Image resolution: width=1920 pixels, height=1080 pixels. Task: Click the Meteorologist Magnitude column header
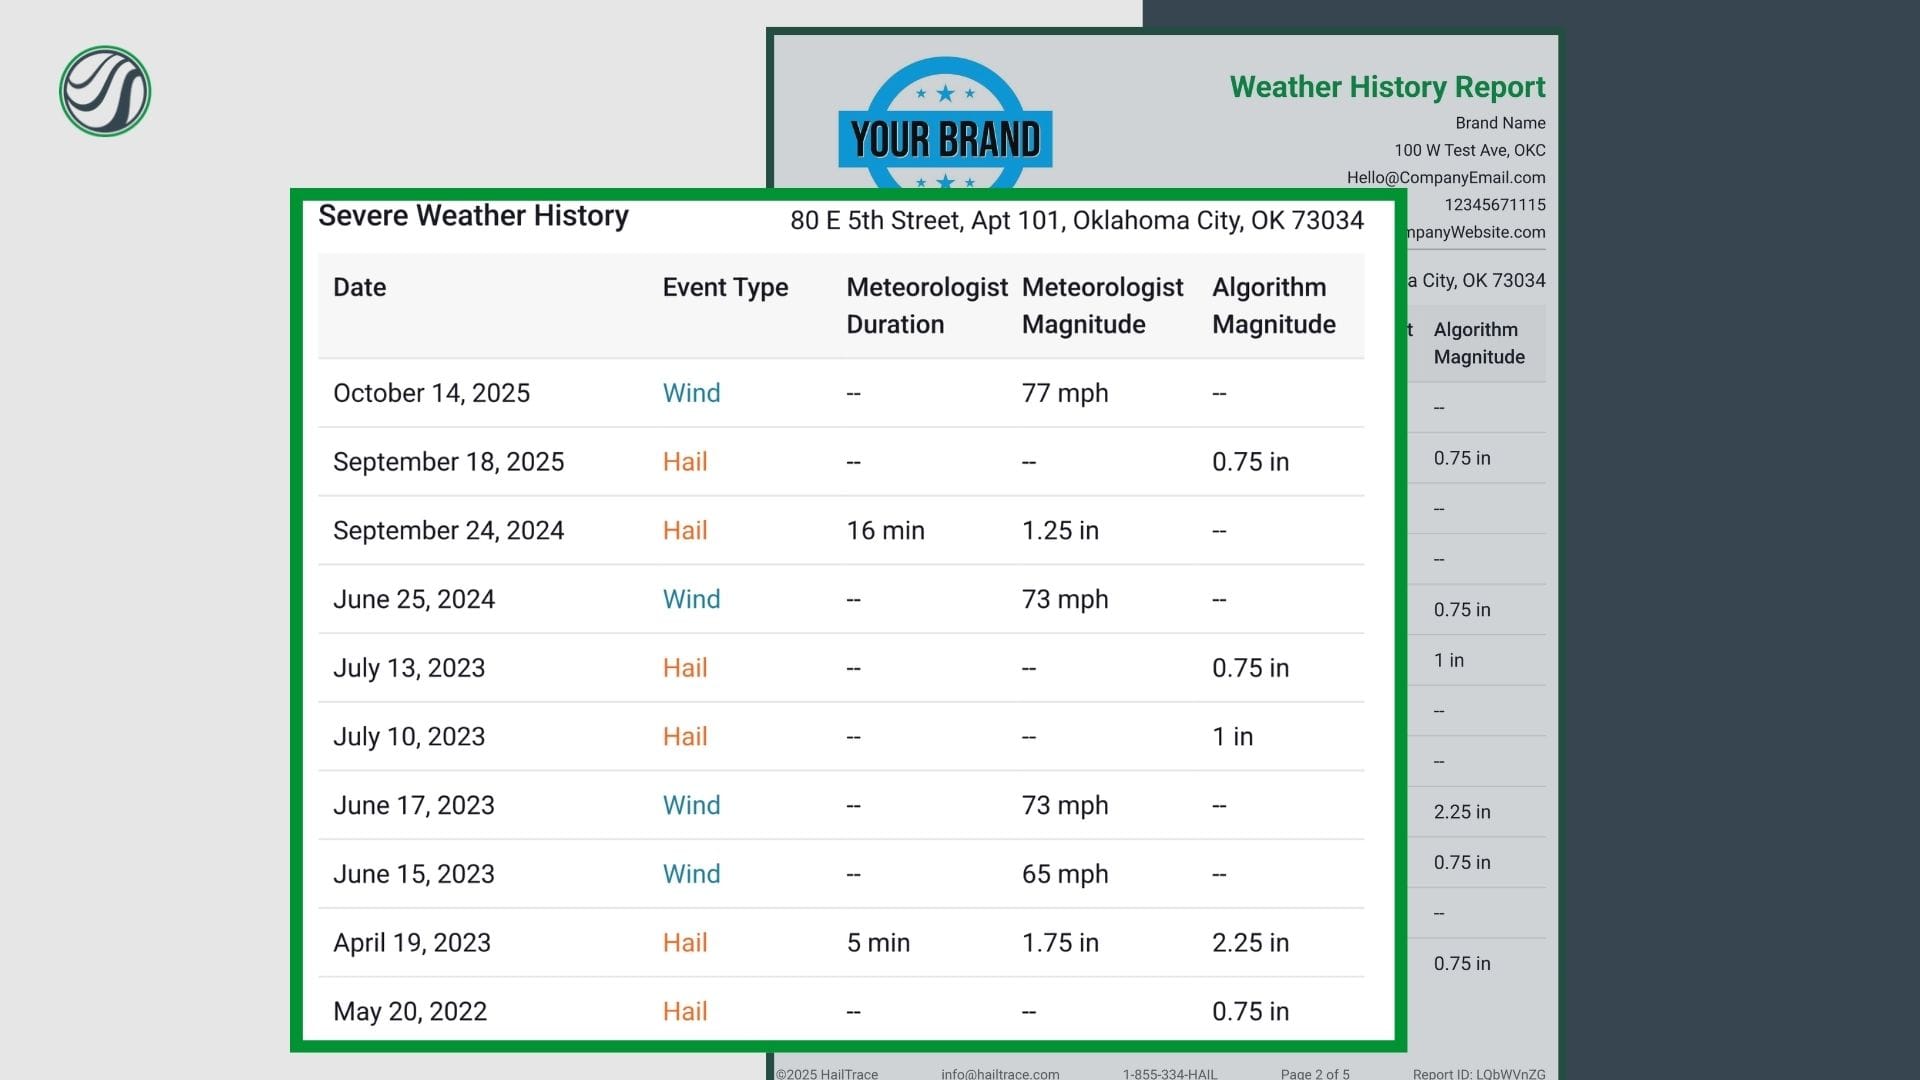(1101, 305)
